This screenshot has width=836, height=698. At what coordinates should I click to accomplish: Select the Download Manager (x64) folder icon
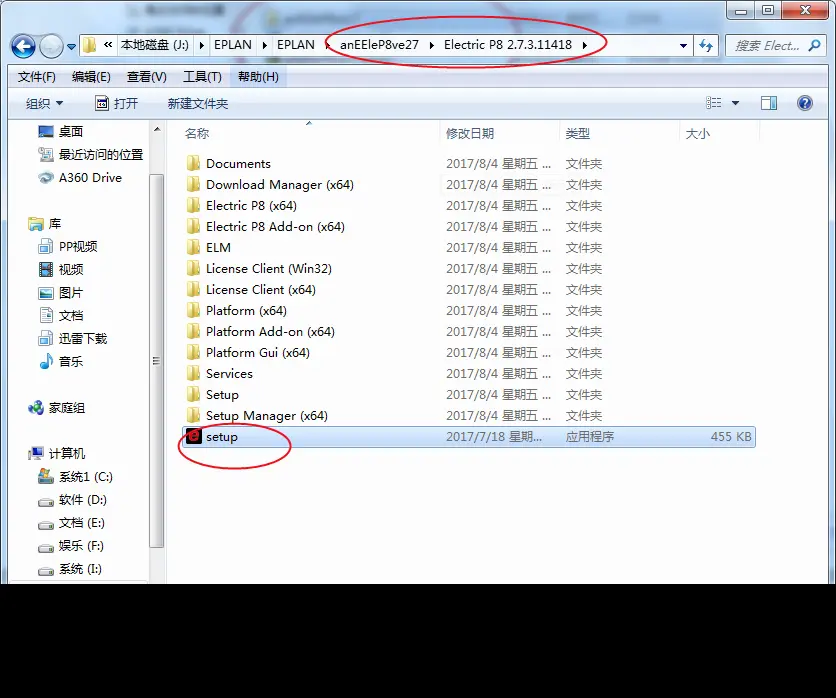coord(193,184)
